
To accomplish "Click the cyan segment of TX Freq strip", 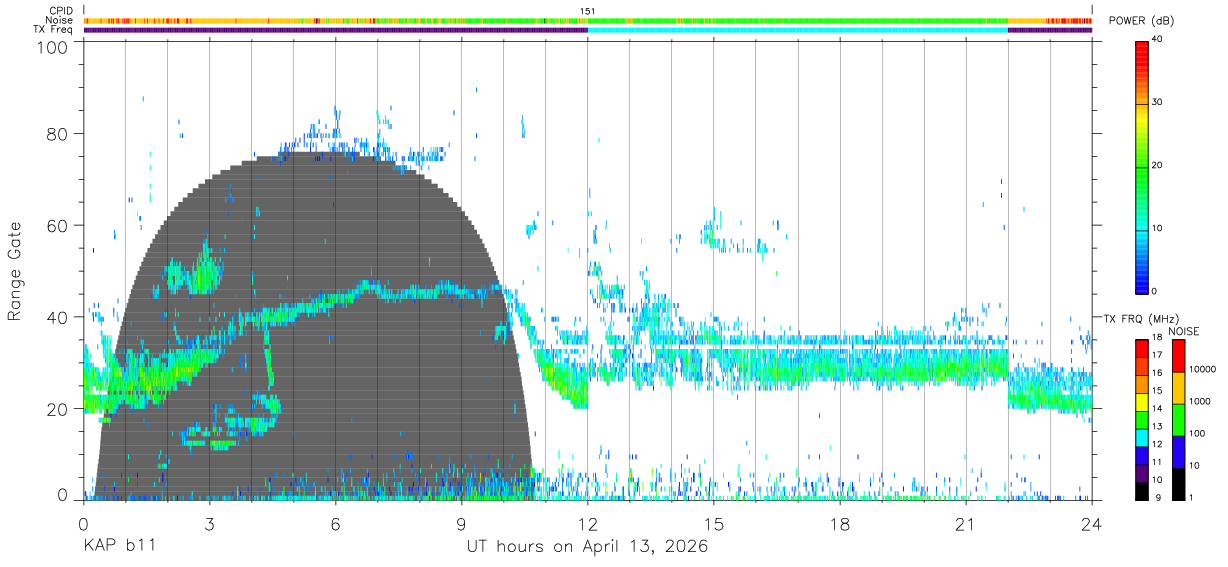I will (798, 30).
